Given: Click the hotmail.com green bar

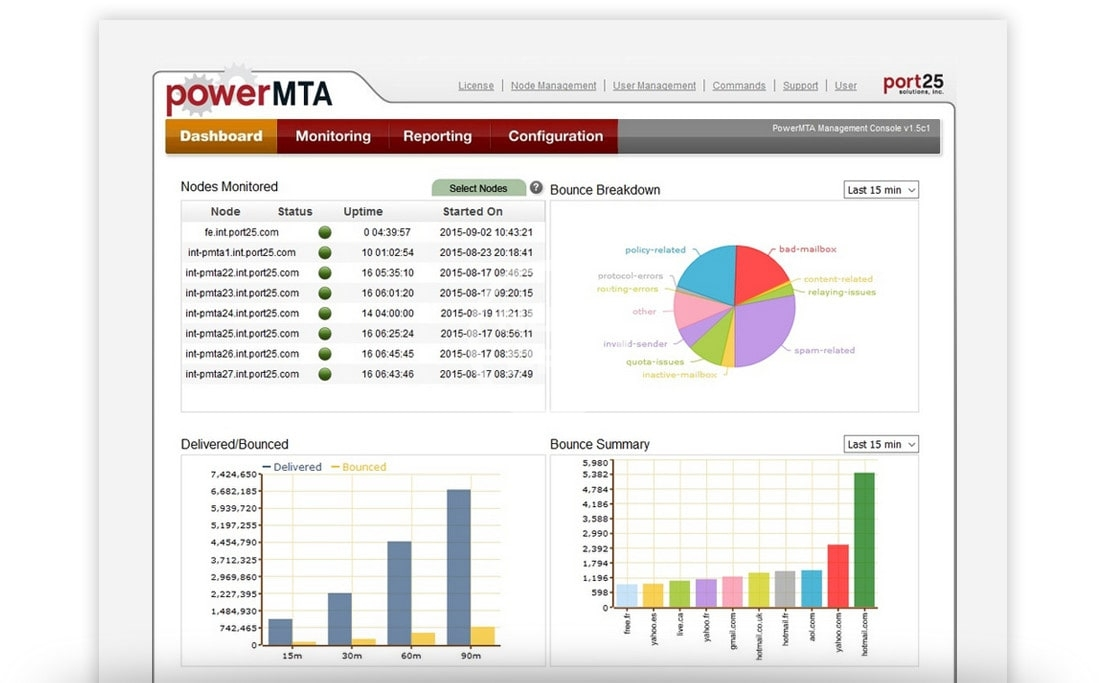Looking at the screenshot, I should pos(863,540).
